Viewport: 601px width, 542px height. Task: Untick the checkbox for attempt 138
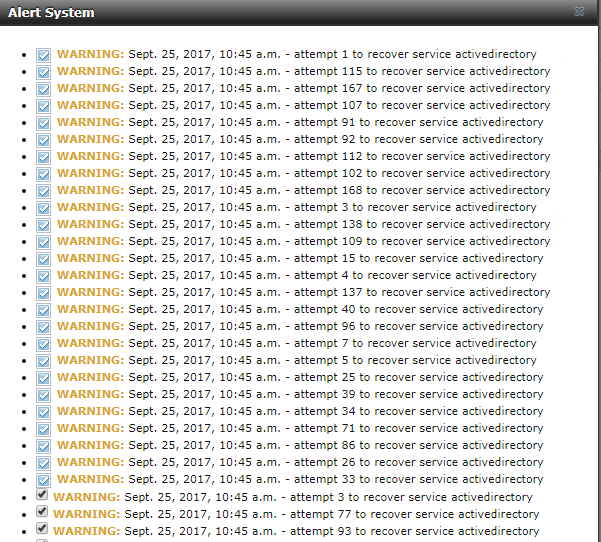tap(43, 225)
